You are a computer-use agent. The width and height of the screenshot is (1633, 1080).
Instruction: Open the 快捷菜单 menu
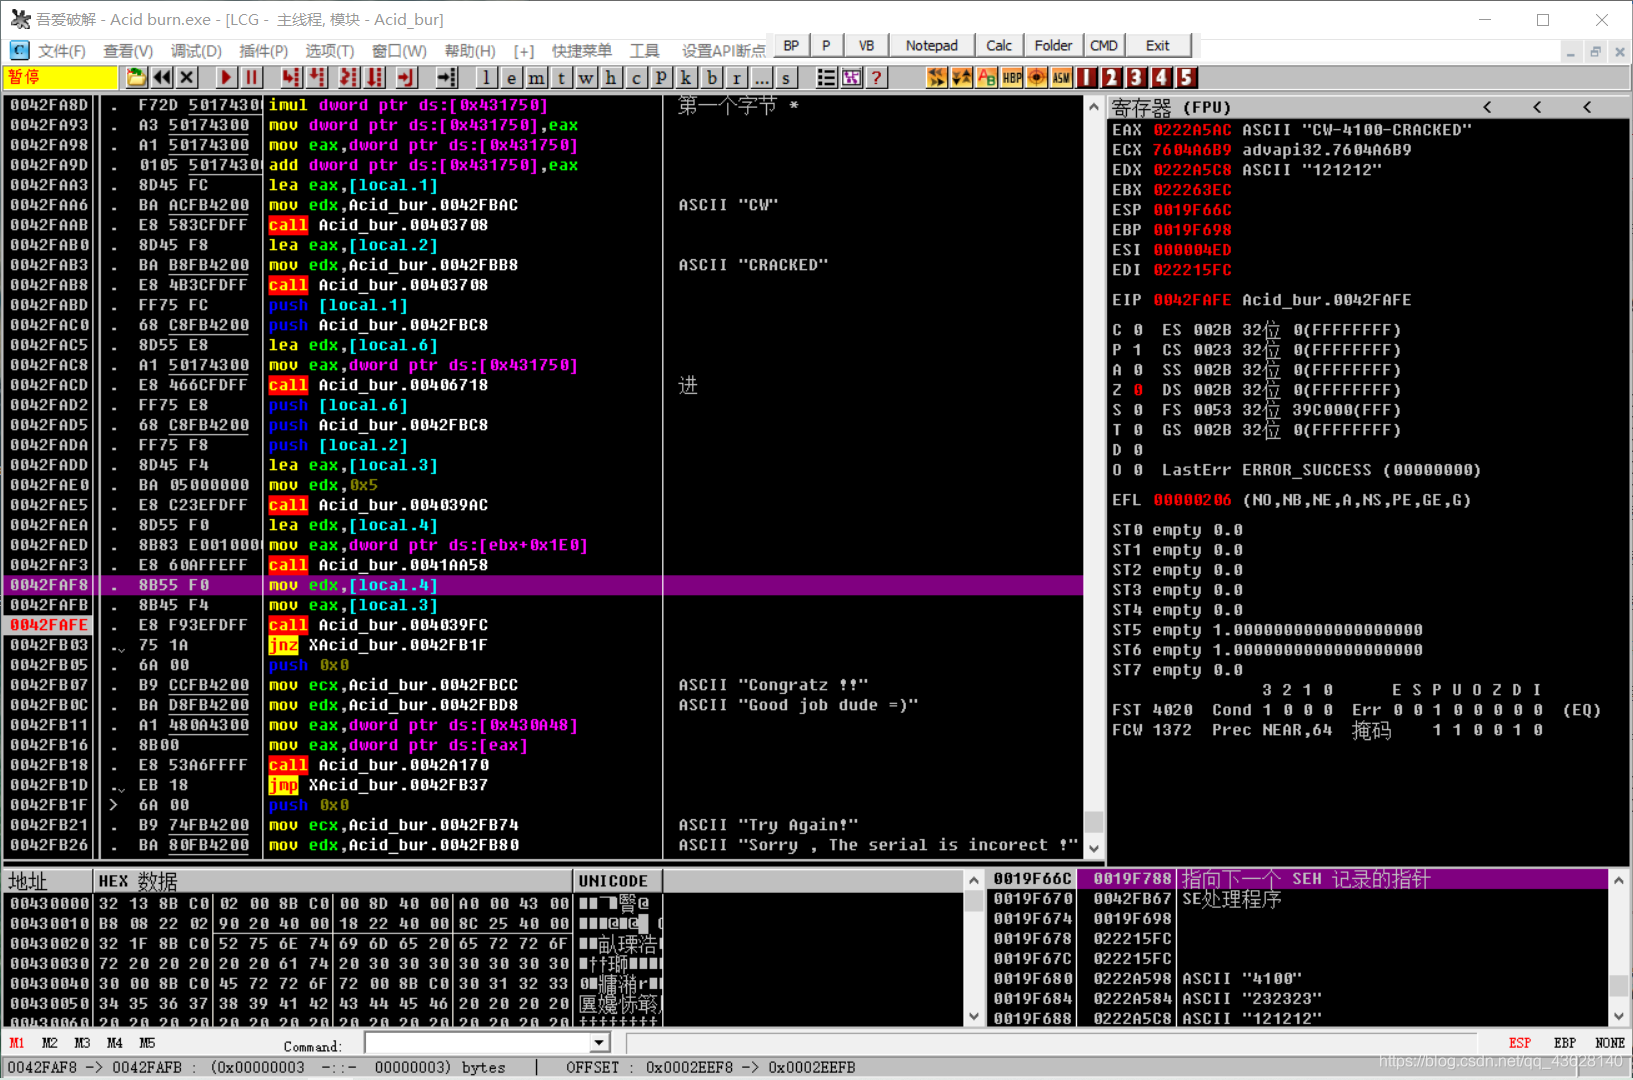point(581,50)
